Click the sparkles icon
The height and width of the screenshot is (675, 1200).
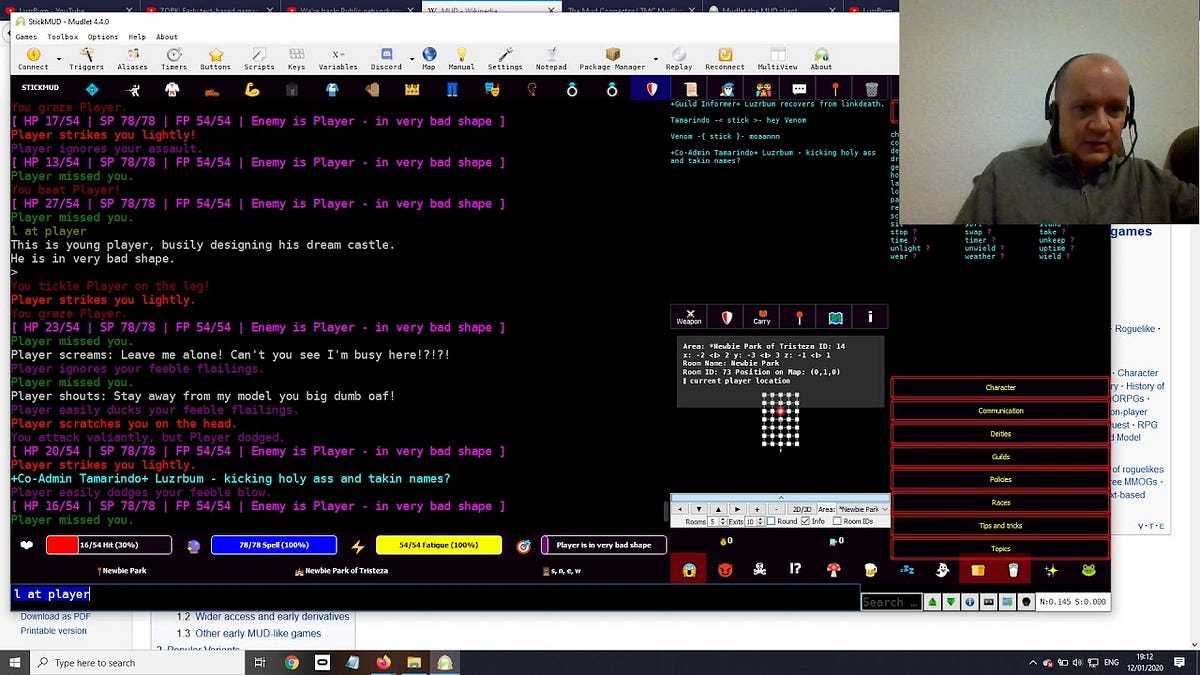(x=1051, y=570)
